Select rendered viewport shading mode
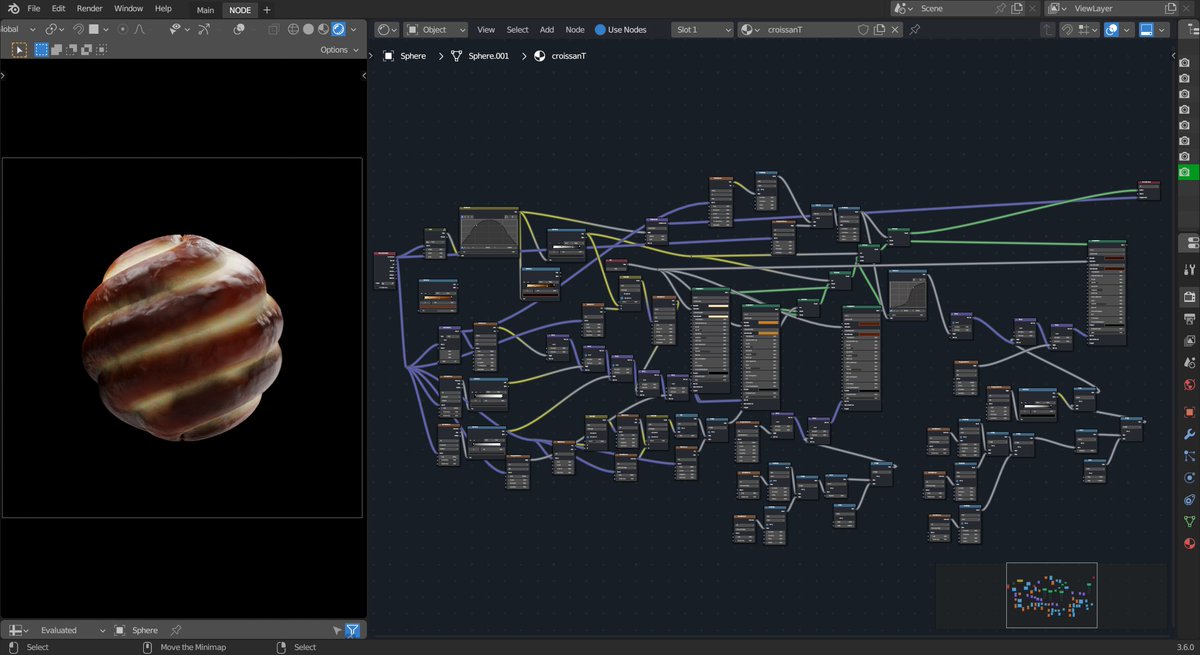The width and height of the screenshot is (1200, 655). tap(338, 29)
